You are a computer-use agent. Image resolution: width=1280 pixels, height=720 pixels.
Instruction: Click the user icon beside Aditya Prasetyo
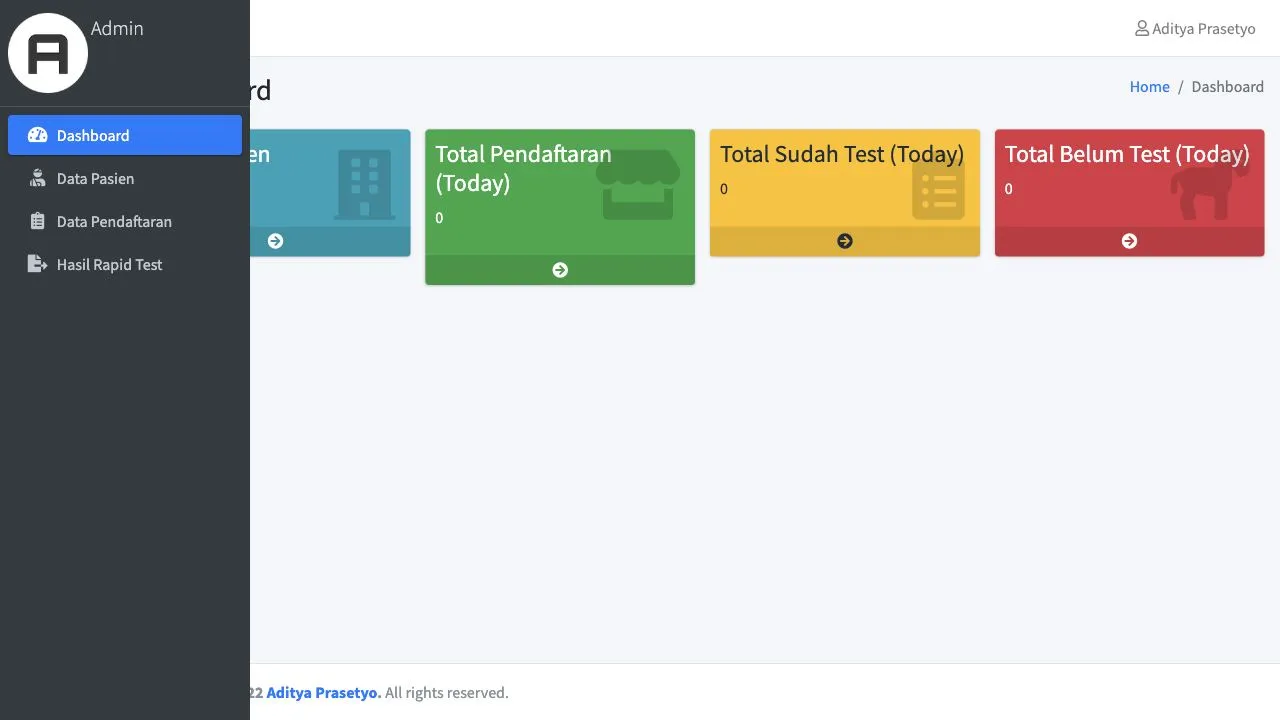pyautogui.click(x=1141, y=28)
